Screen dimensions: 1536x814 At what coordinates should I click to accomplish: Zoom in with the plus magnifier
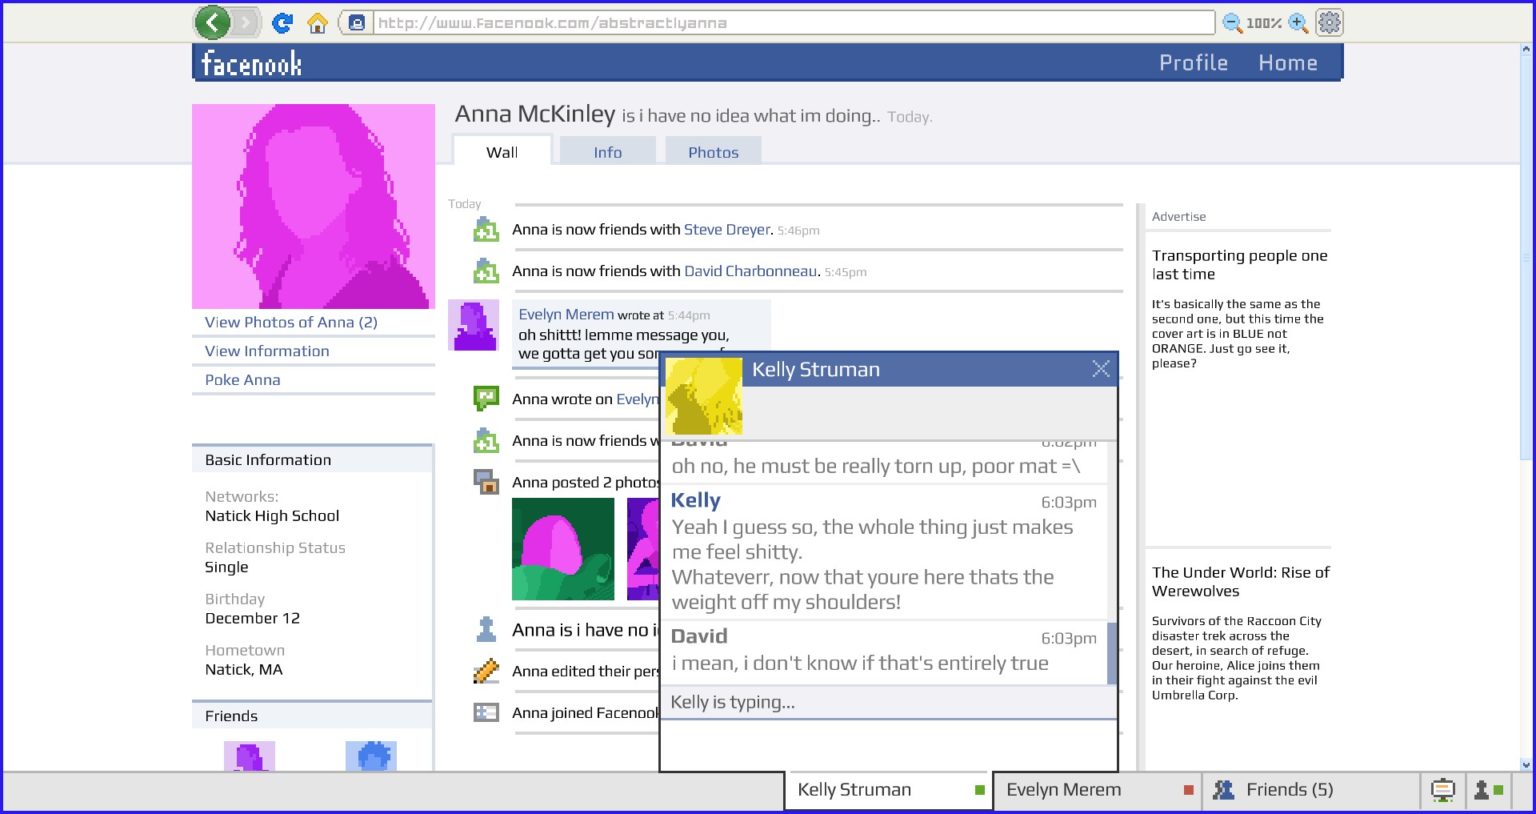click(x=1298, y=23)
